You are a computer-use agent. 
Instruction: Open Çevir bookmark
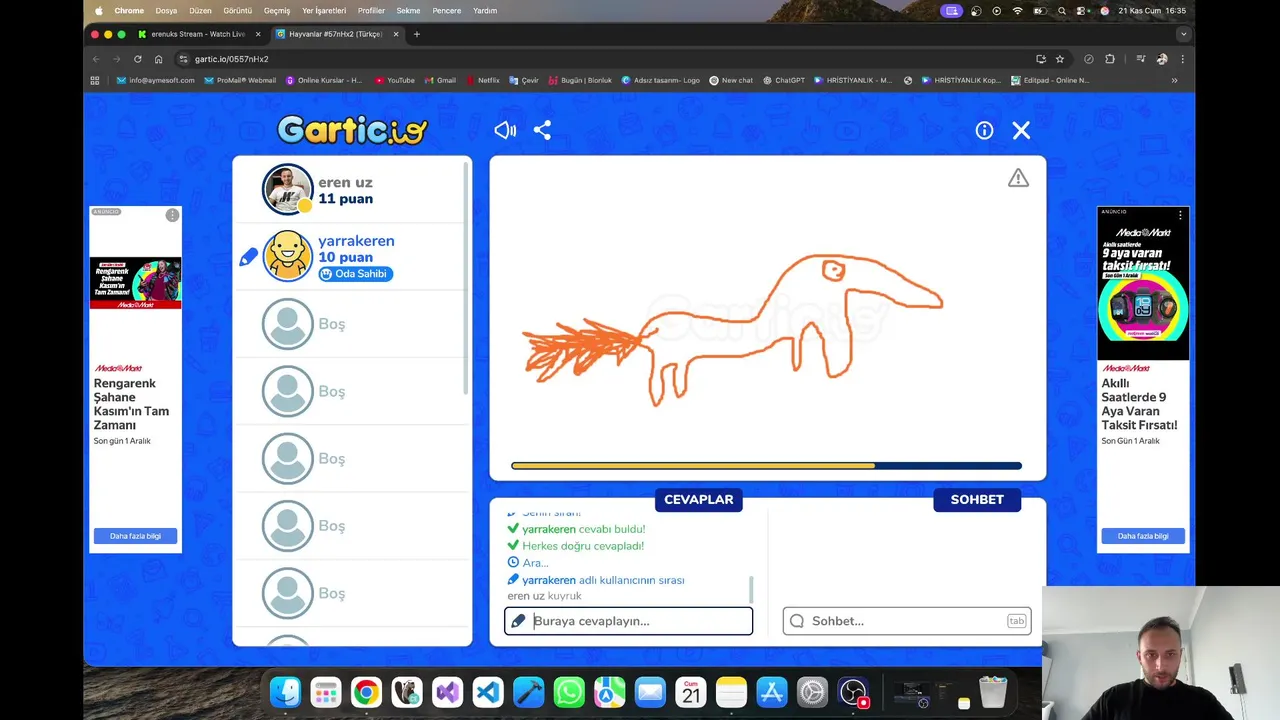click(524, 80)
